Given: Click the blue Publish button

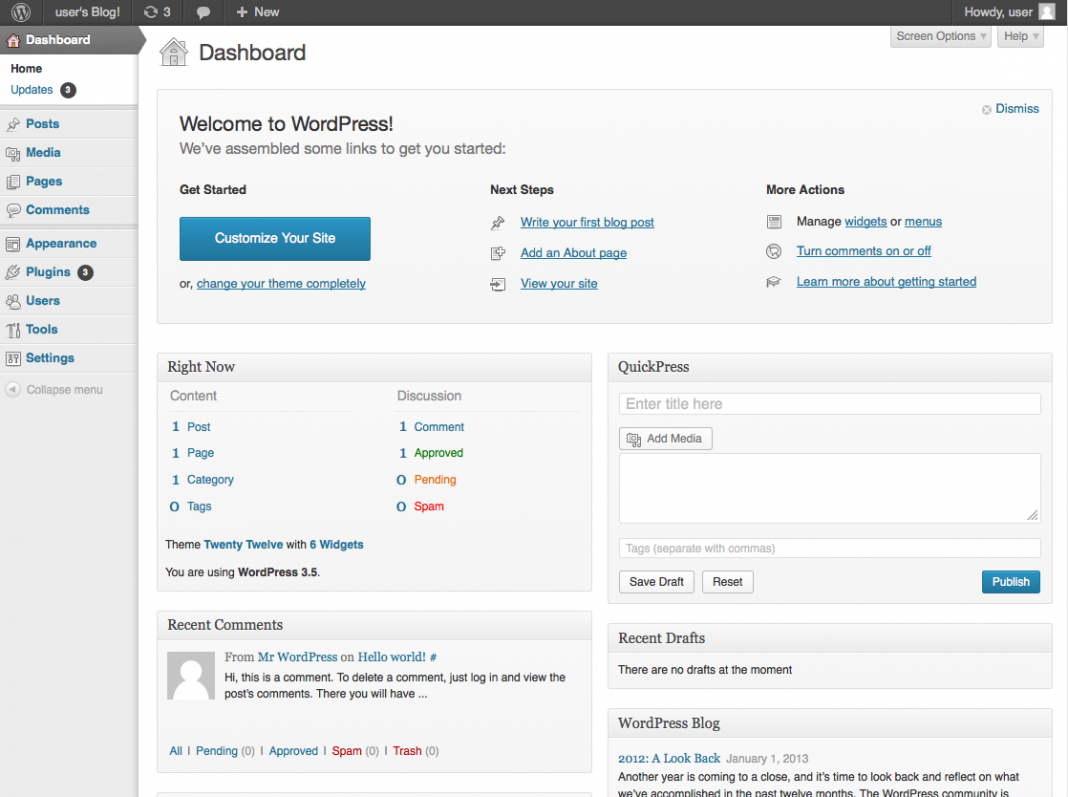Looking at the screenshot, I should tap(1011, 582).
